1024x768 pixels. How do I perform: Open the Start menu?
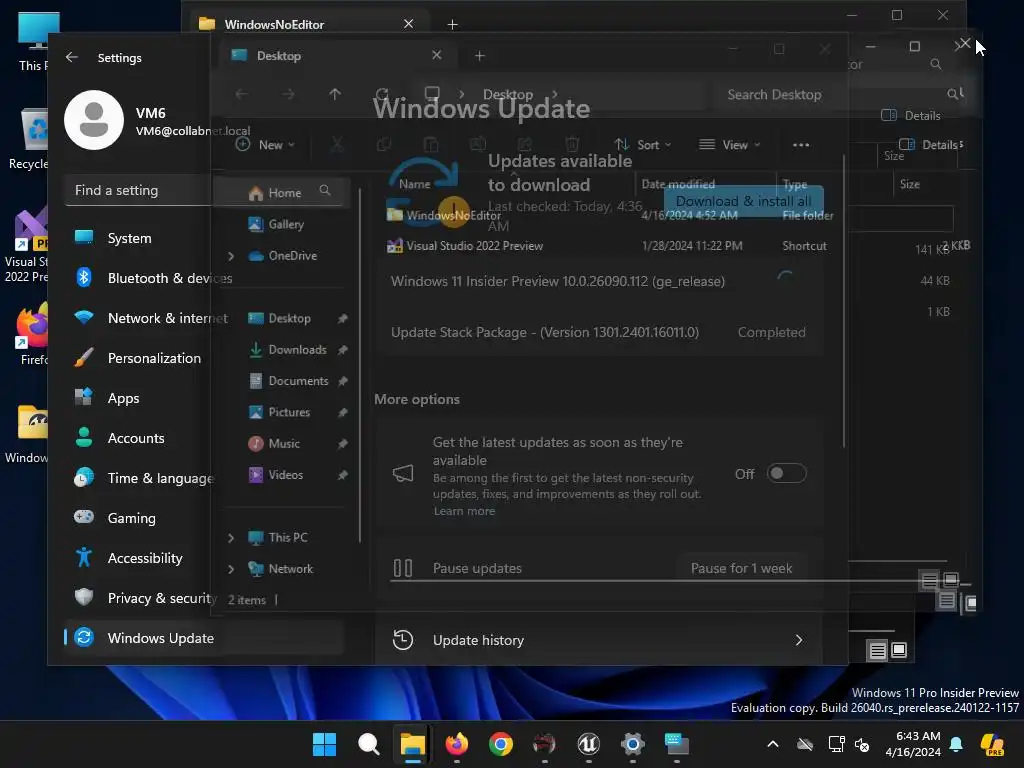(325, 744)
